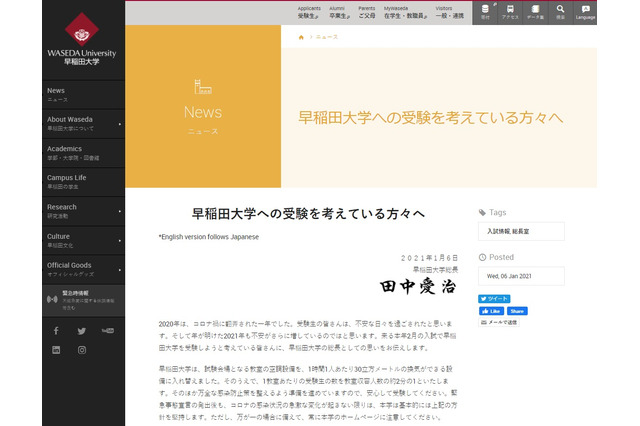Expand the About Waseda submenu arrow
The image size is (640, 426).
click(120, 124)
